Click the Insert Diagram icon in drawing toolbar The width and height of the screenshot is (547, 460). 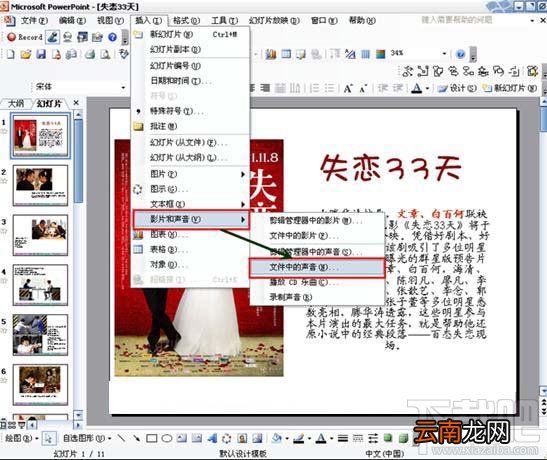[227, 438]
